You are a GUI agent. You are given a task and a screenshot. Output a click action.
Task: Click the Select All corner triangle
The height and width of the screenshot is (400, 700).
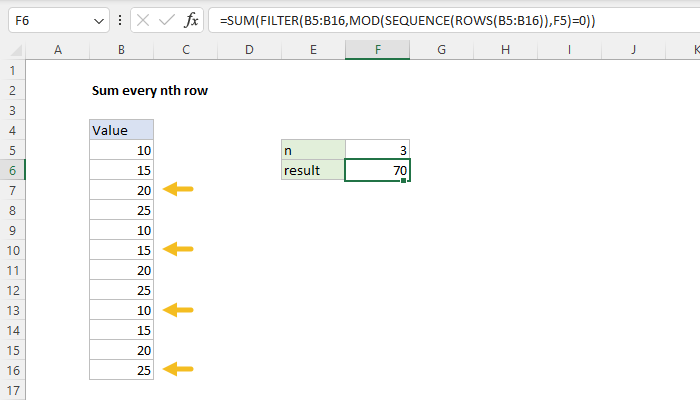(x=12, y=49)
